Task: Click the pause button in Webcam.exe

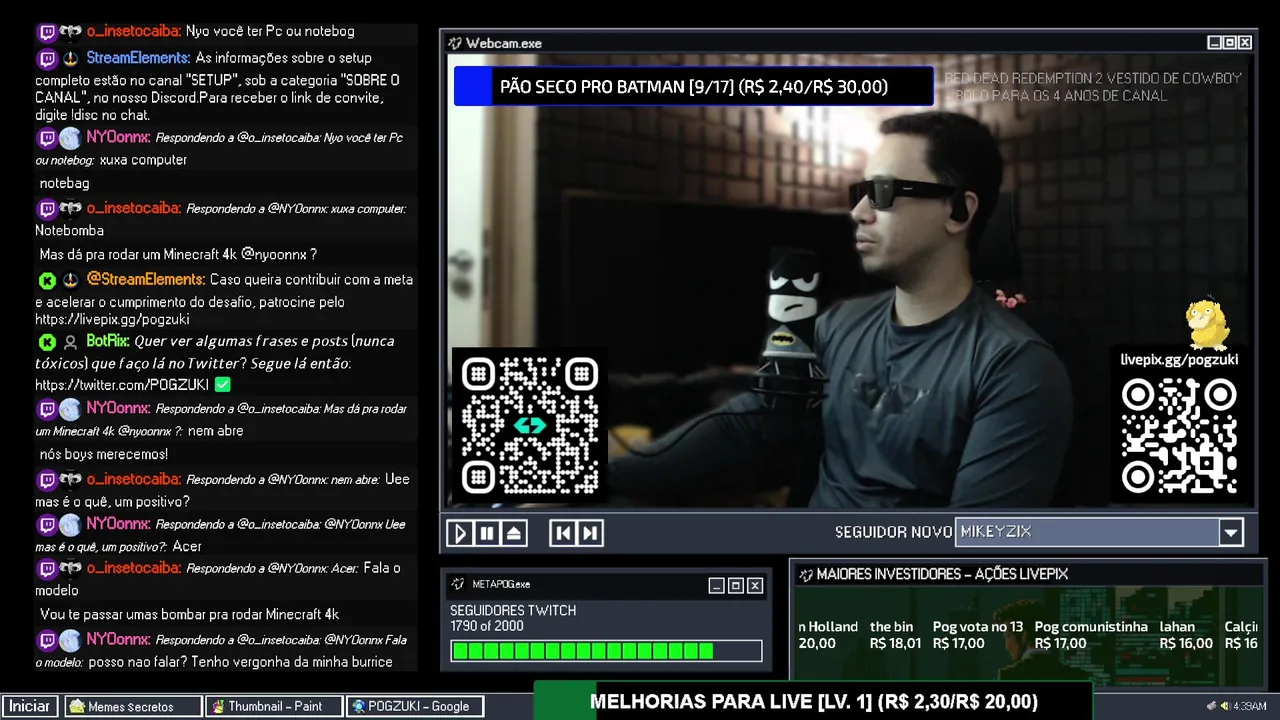Action: click(x=487, y=533)
